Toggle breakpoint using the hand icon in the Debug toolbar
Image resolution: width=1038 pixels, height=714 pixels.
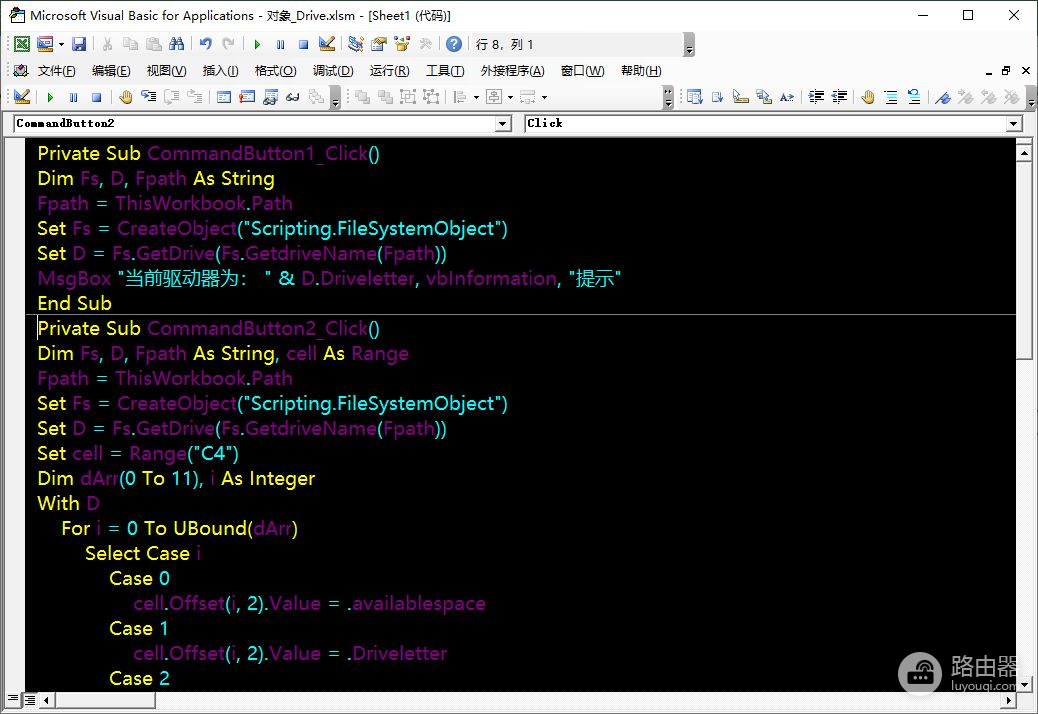click(x=126, y=97)
